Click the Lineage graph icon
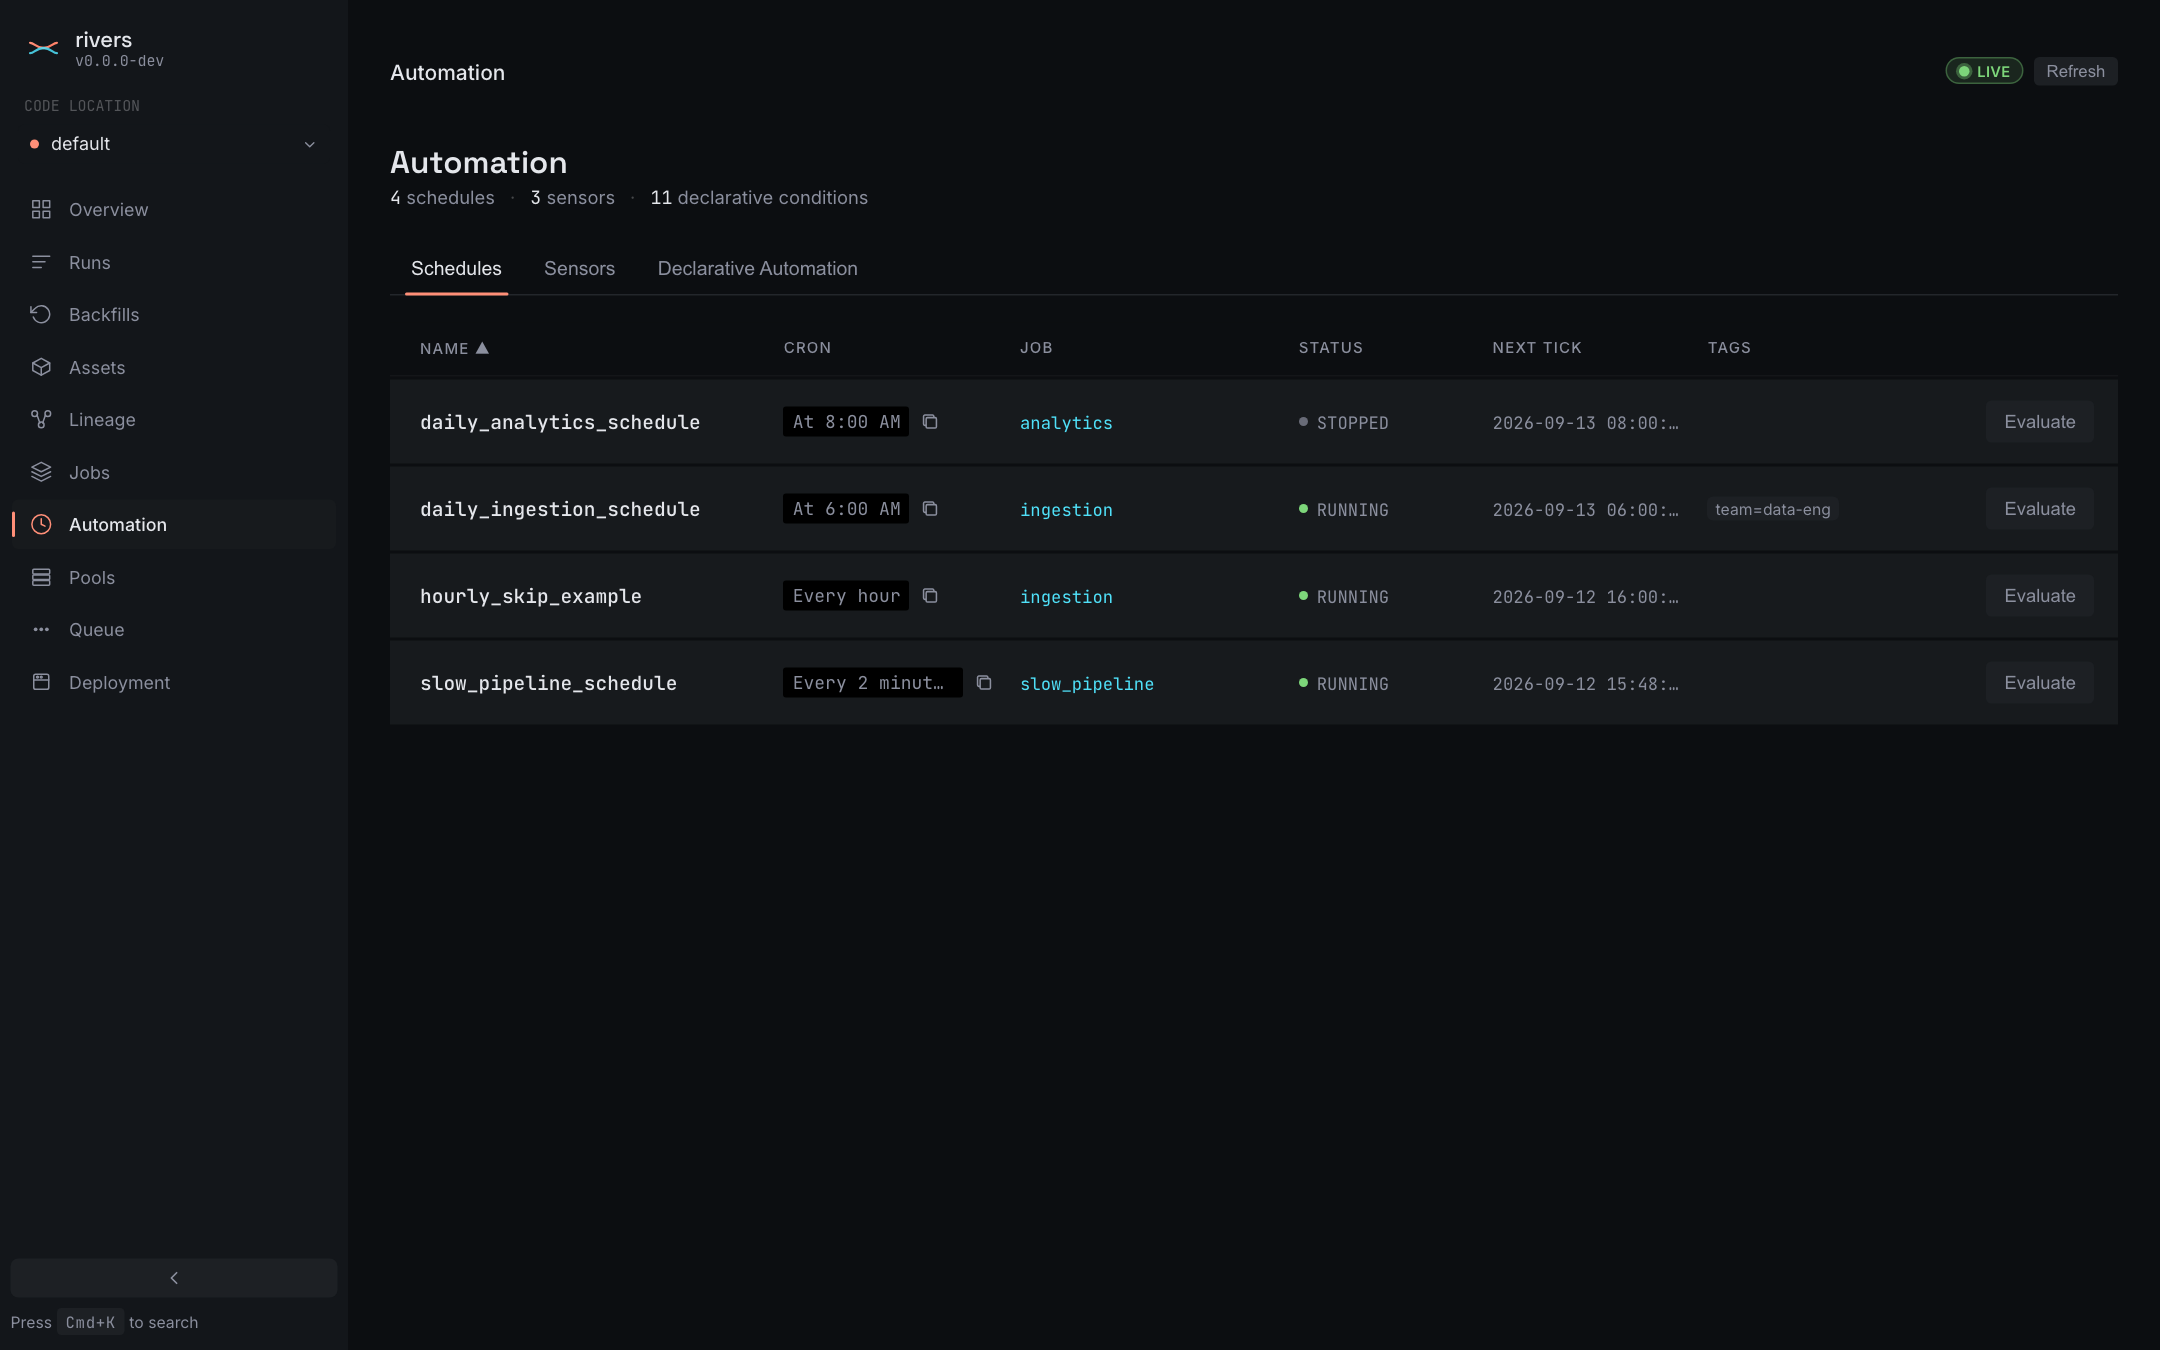The image size is (2160, 1350). pyautogui.click(x=41, y=419)
